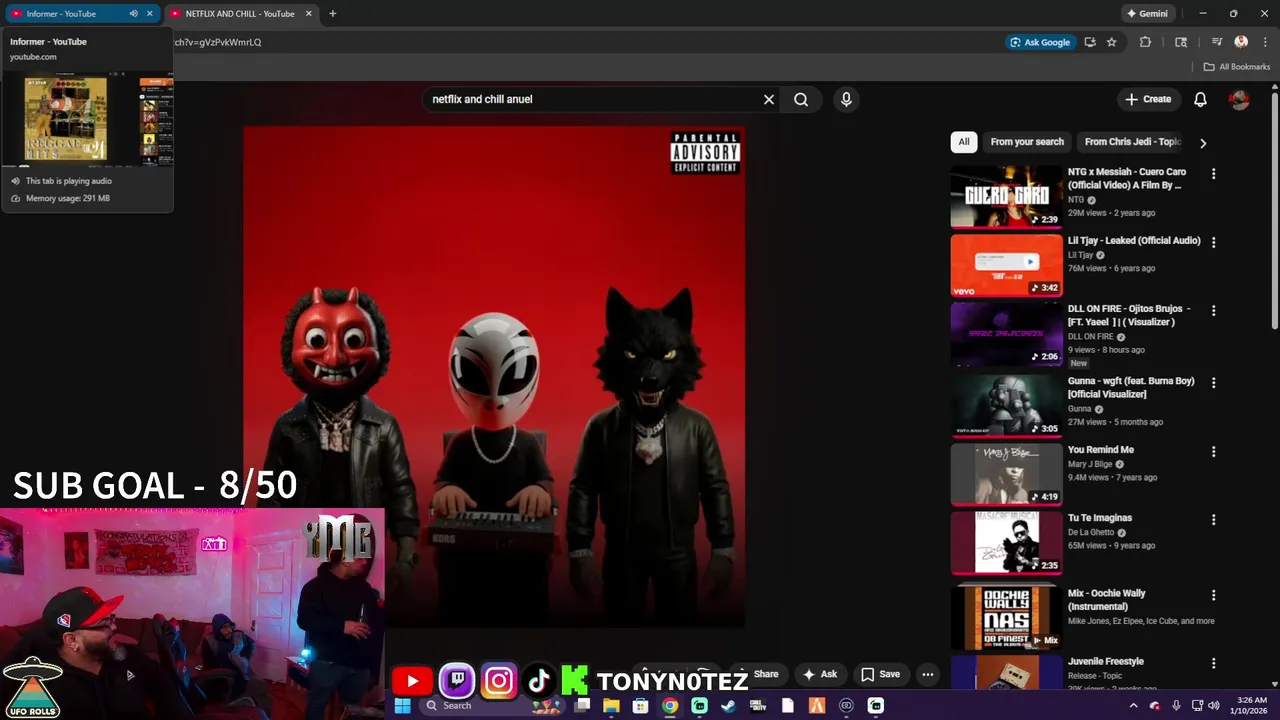1280x720 pixels.
Task: Open the clock showing 3:26 AM
Action: pyautogui.click(x=1251, y=705)
